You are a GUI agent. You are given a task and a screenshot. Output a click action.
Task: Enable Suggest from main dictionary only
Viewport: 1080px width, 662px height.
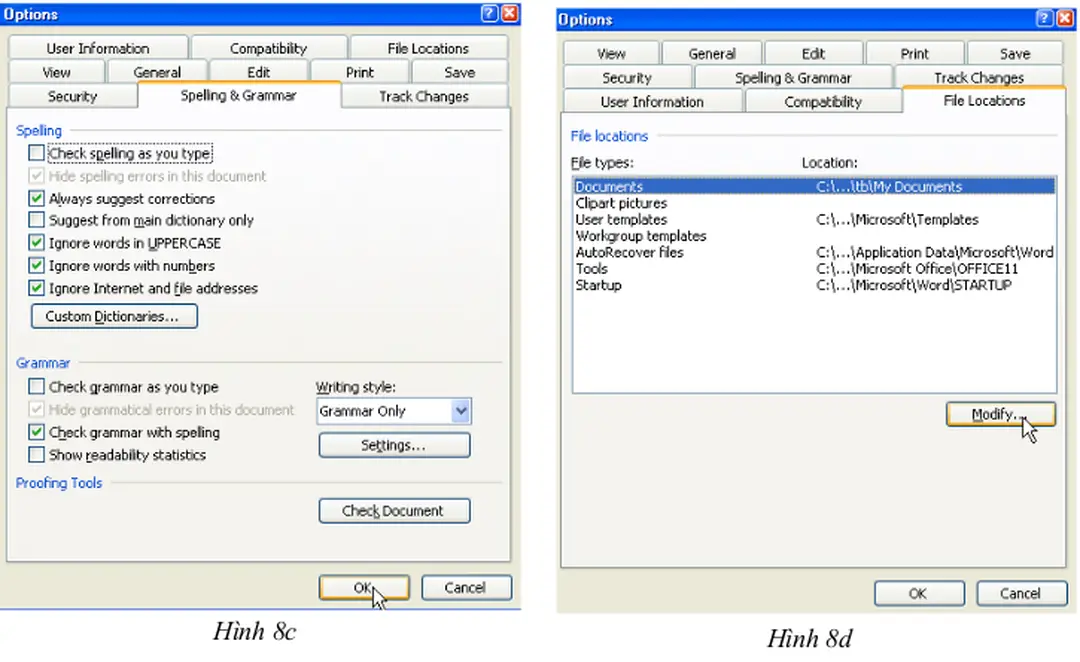point(37,220)
